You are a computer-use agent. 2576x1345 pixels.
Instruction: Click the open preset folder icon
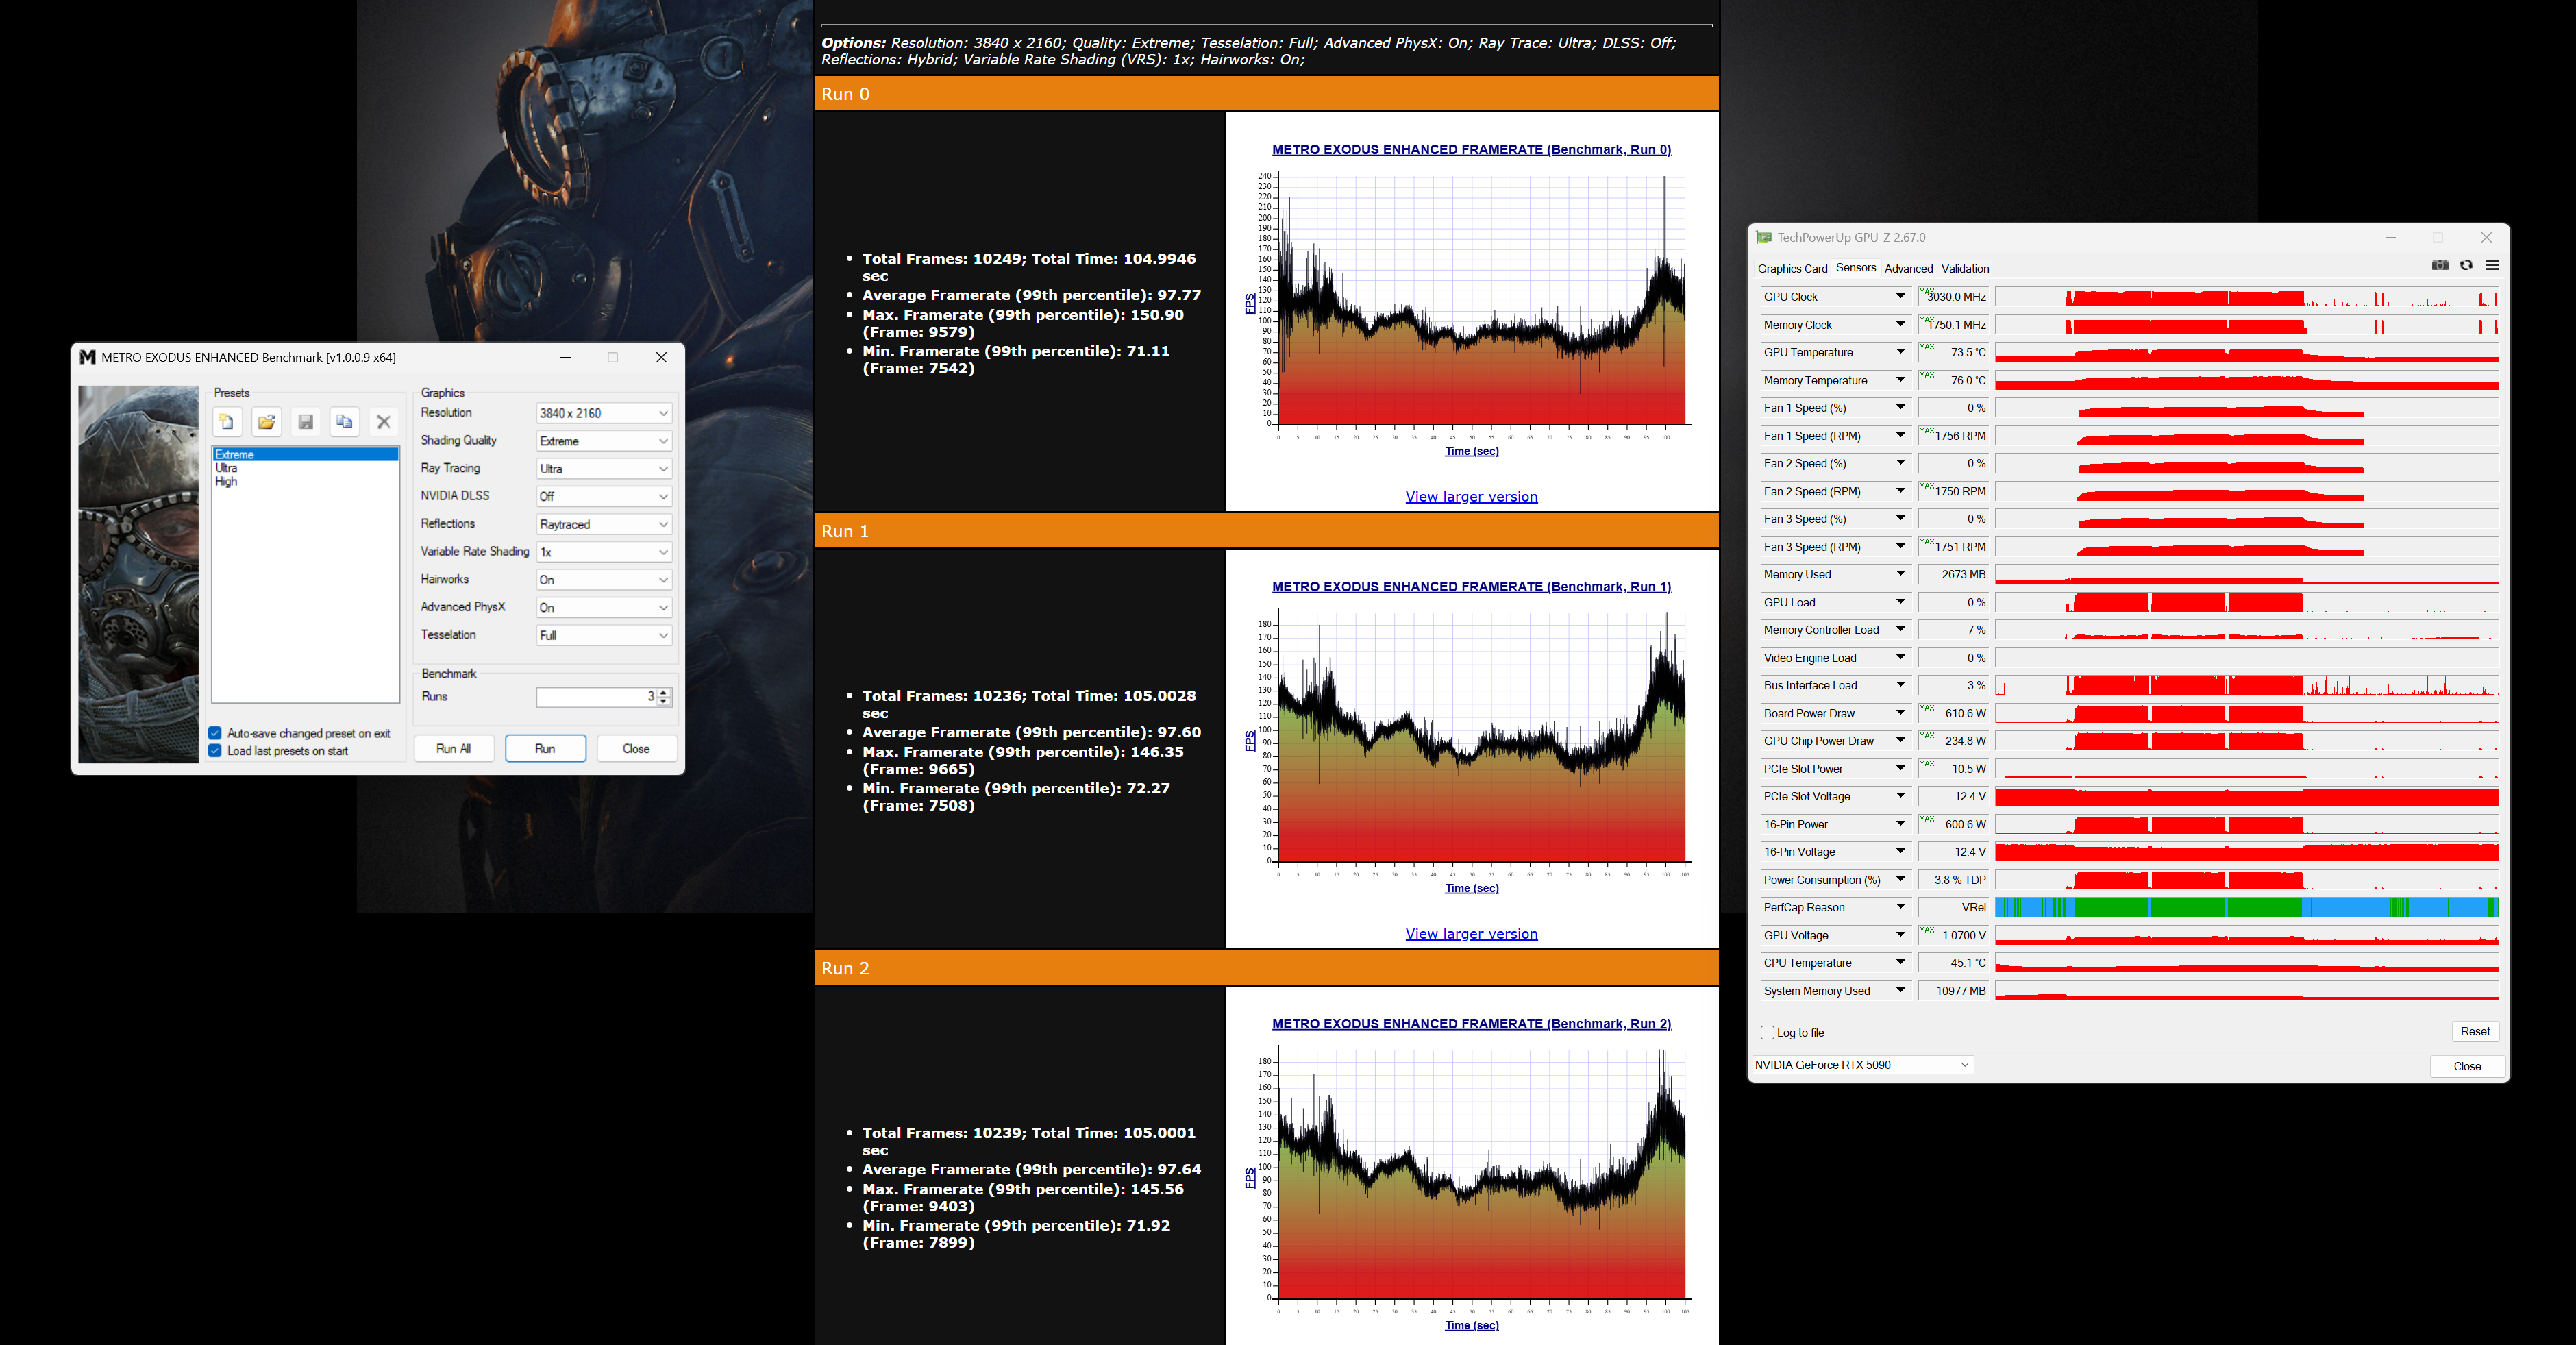(266, 422)
